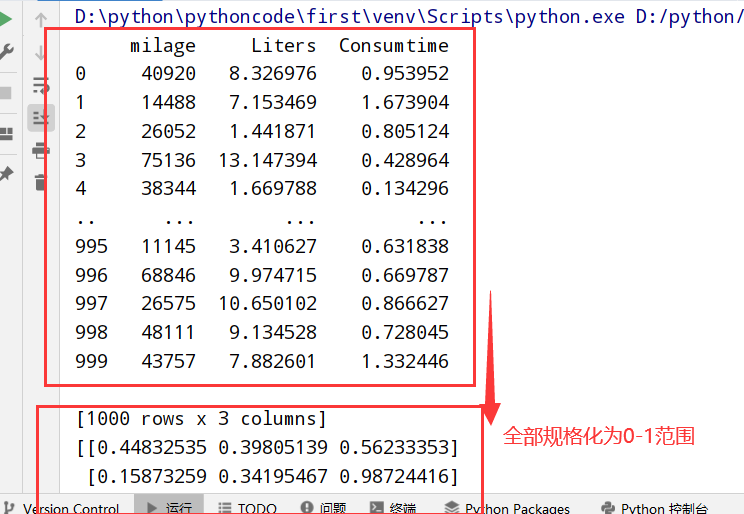Open the TODO tool window tab

click(x=247, y=508)
